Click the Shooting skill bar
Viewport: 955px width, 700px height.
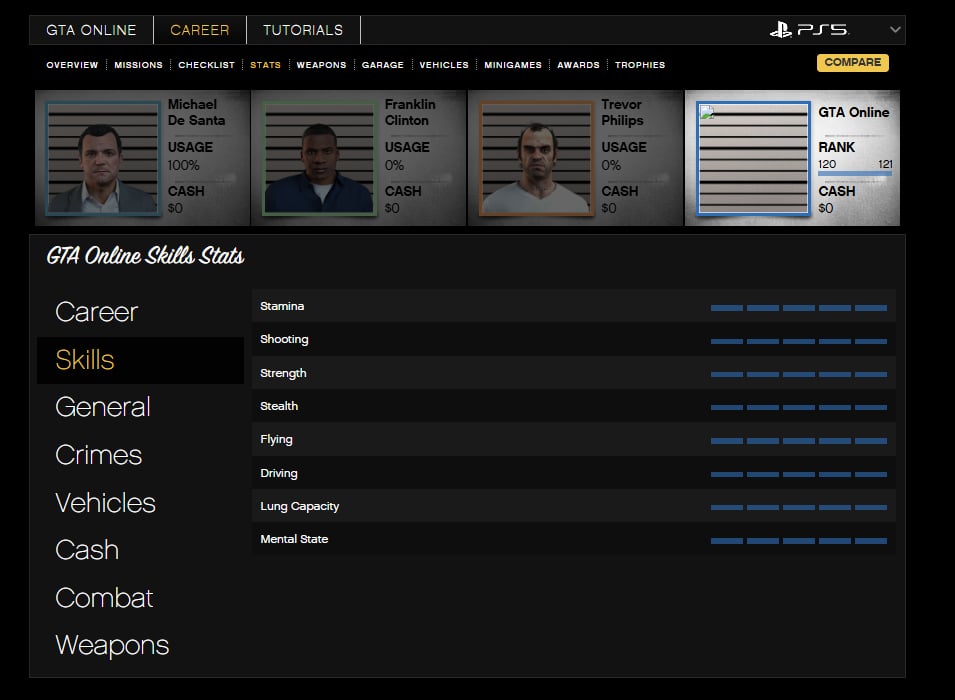click(798, 341)
